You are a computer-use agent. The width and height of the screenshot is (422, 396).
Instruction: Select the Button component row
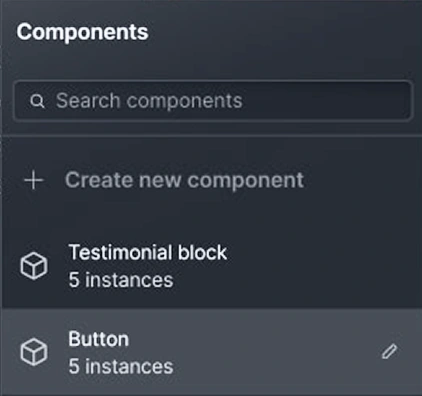pyautogui.click(x=212, y=352)
